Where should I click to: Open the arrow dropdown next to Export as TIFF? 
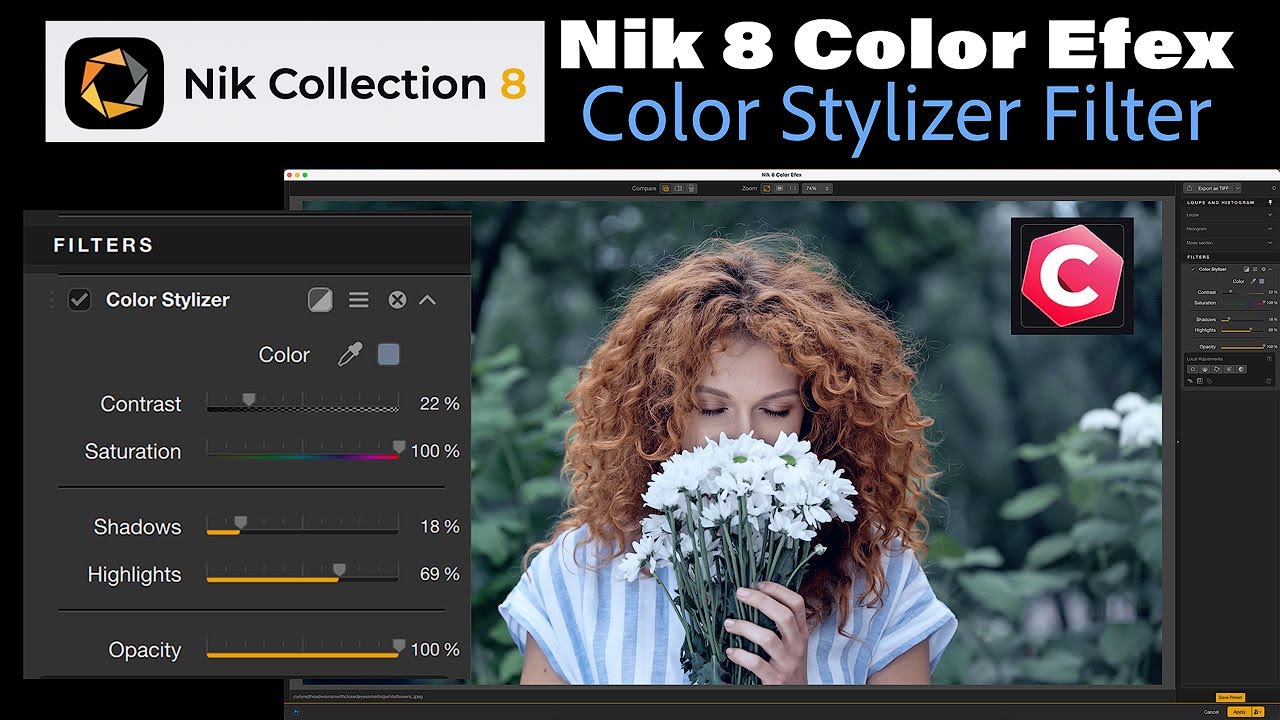(x=1238, y=188)
